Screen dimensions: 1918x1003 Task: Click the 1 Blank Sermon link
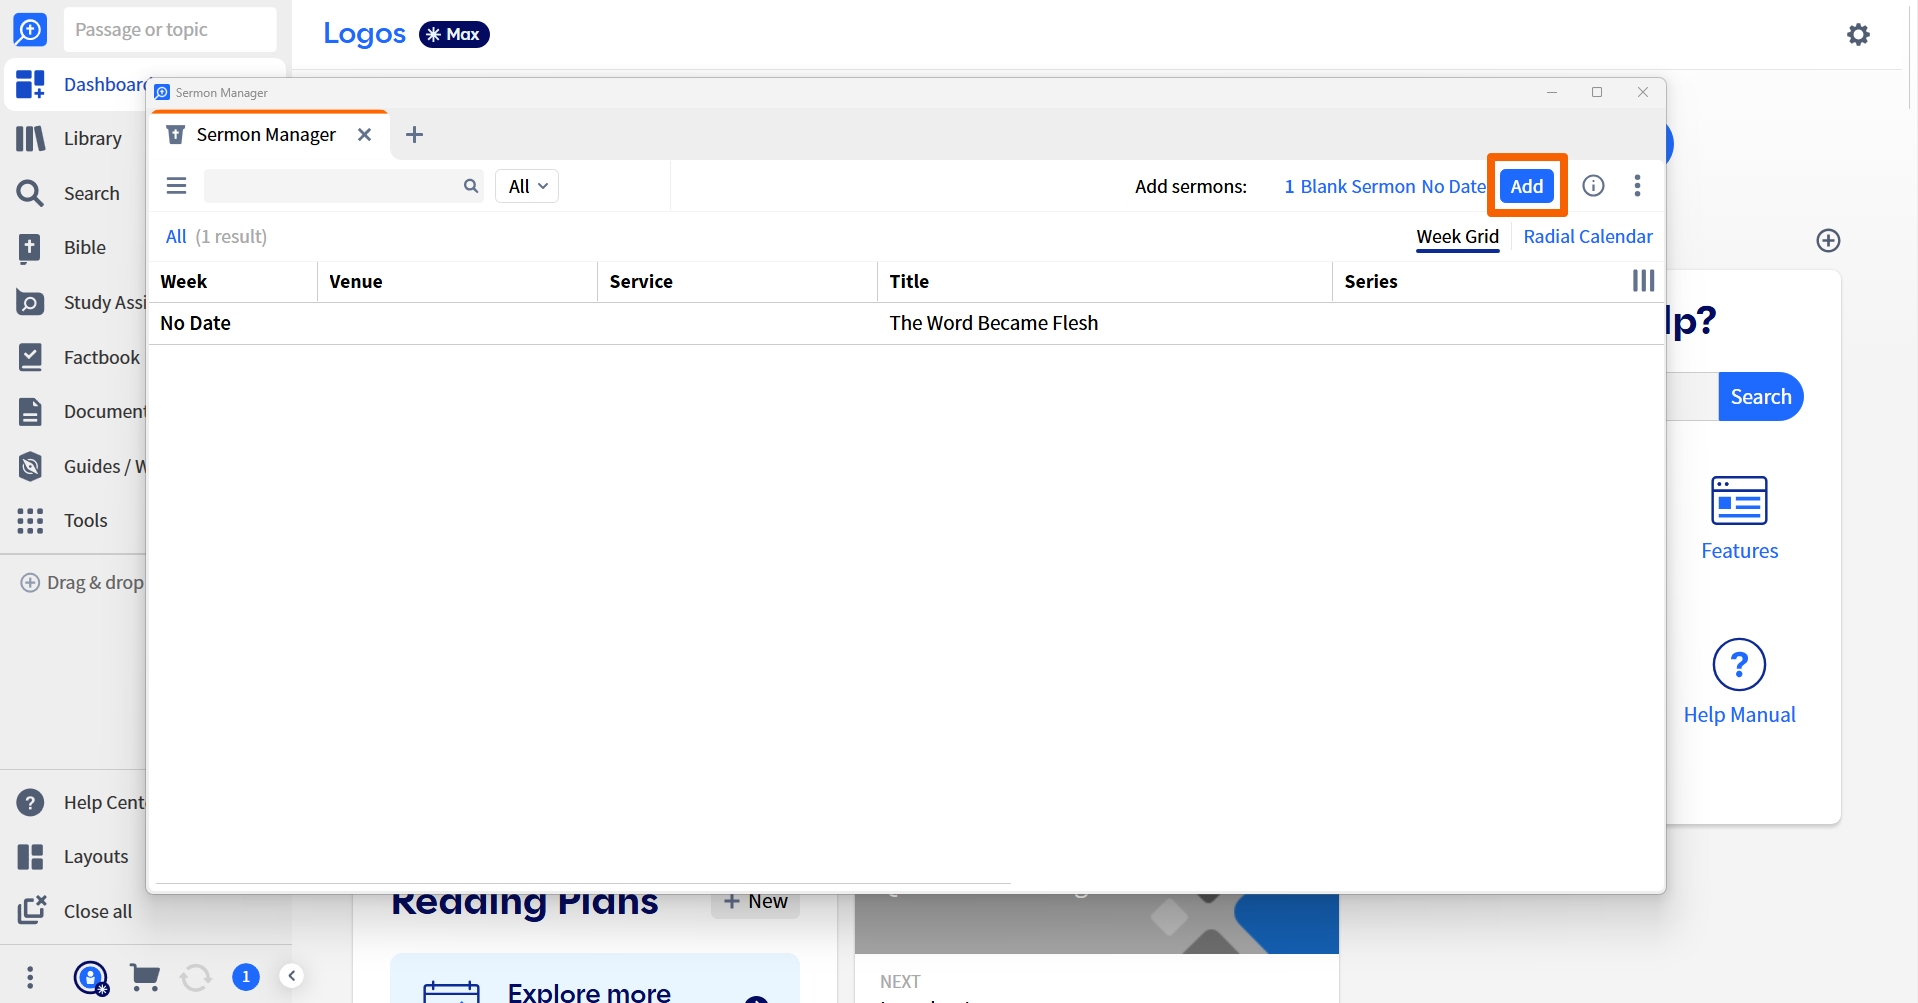1349,187
